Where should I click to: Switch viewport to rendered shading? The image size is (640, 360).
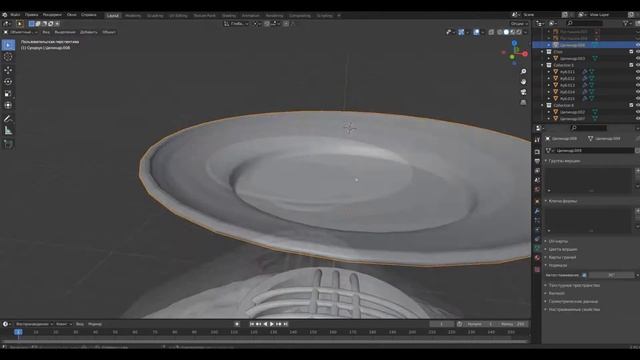click(519, 32)
